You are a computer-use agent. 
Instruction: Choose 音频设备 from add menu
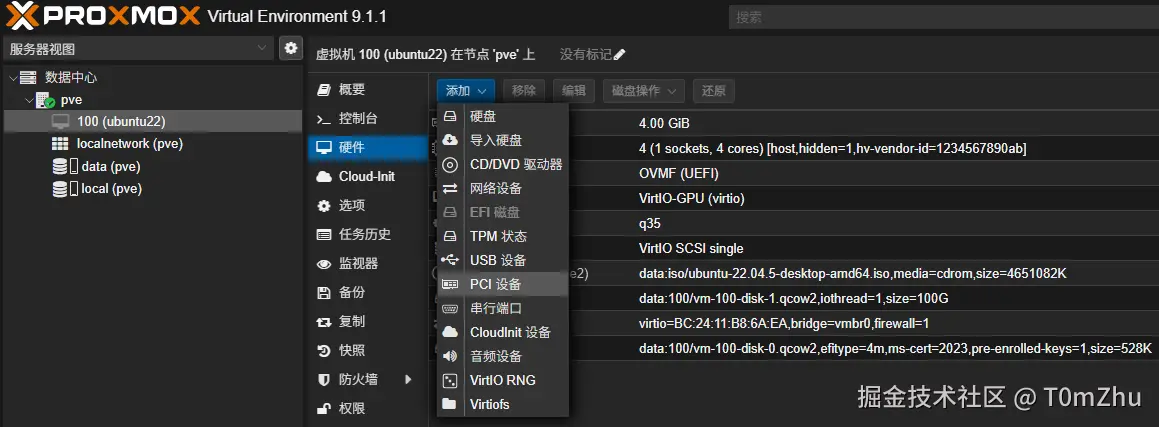point(503,356)
